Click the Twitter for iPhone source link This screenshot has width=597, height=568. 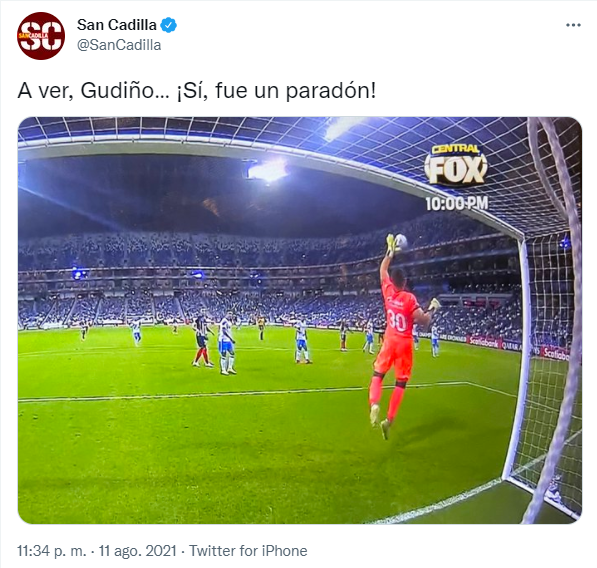click(x=248, y=550)
